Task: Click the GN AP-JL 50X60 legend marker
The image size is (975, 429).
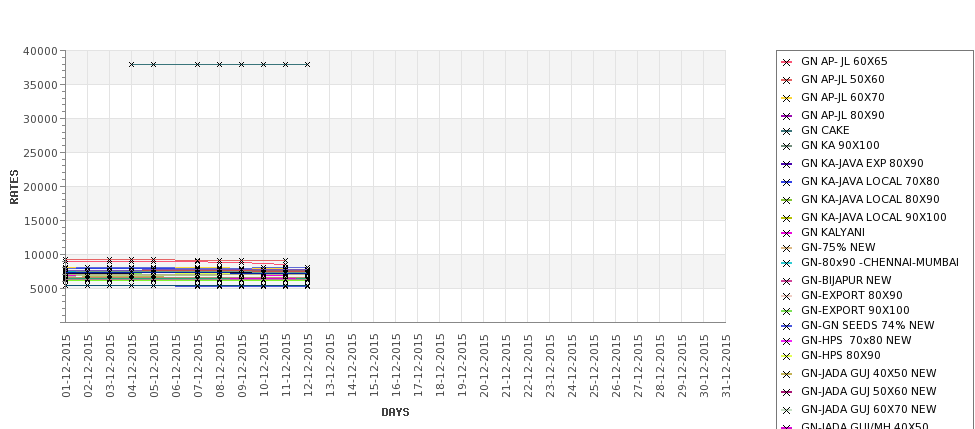Action: 787,80
